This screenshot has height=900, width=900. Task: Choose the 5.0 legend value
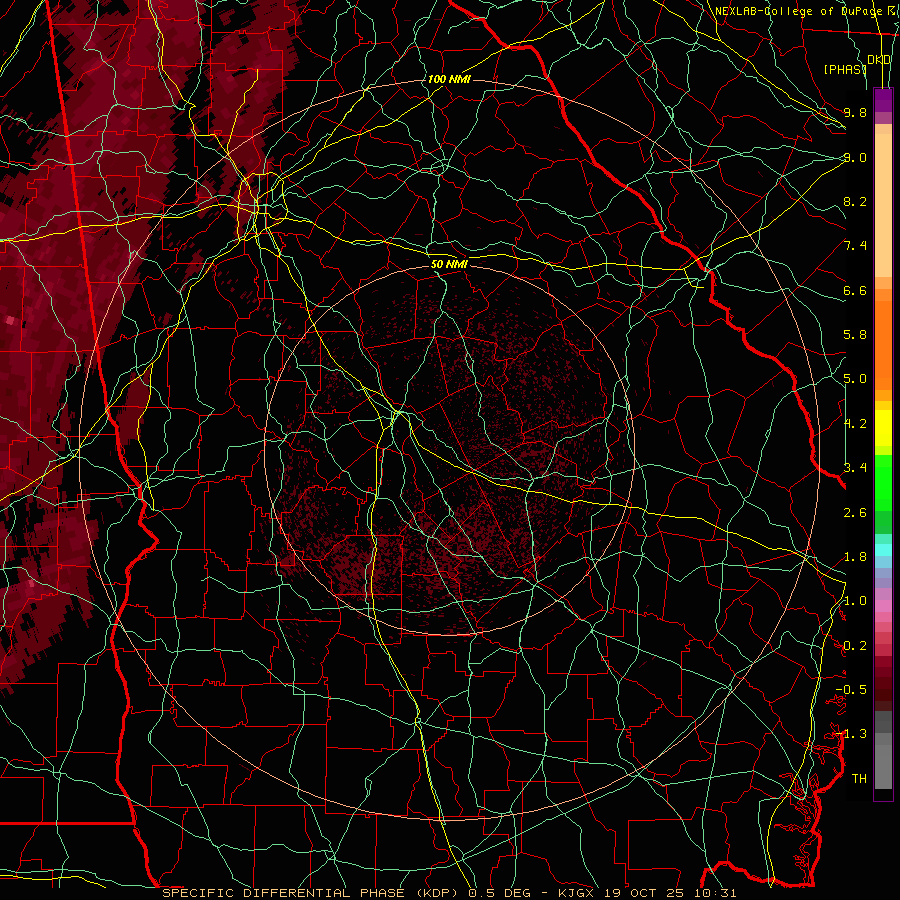(855, 379)
